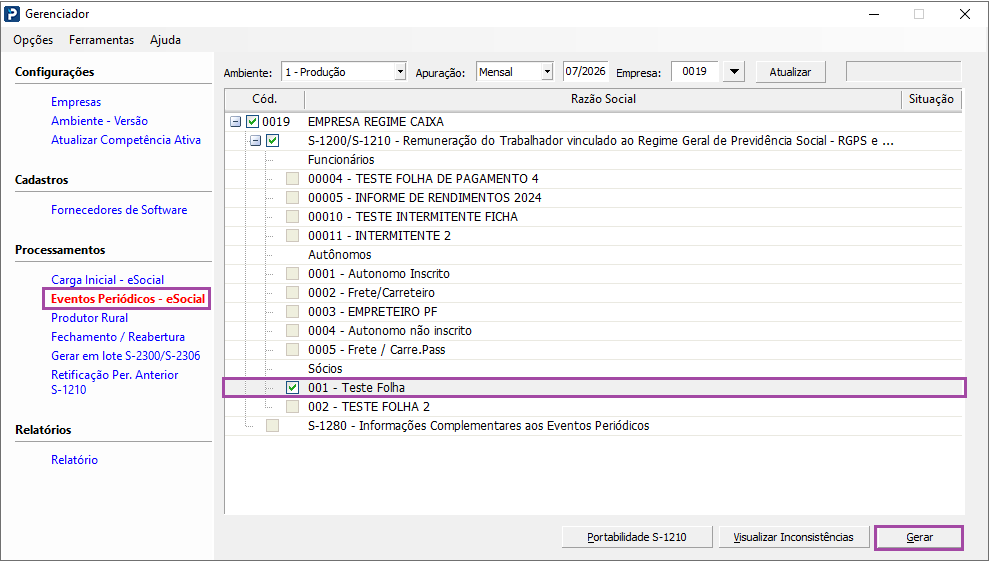The width and height of the screenshot is (993, 565).
Task: Open Carga Inicial - eSocial link
Action: (108, 279)
